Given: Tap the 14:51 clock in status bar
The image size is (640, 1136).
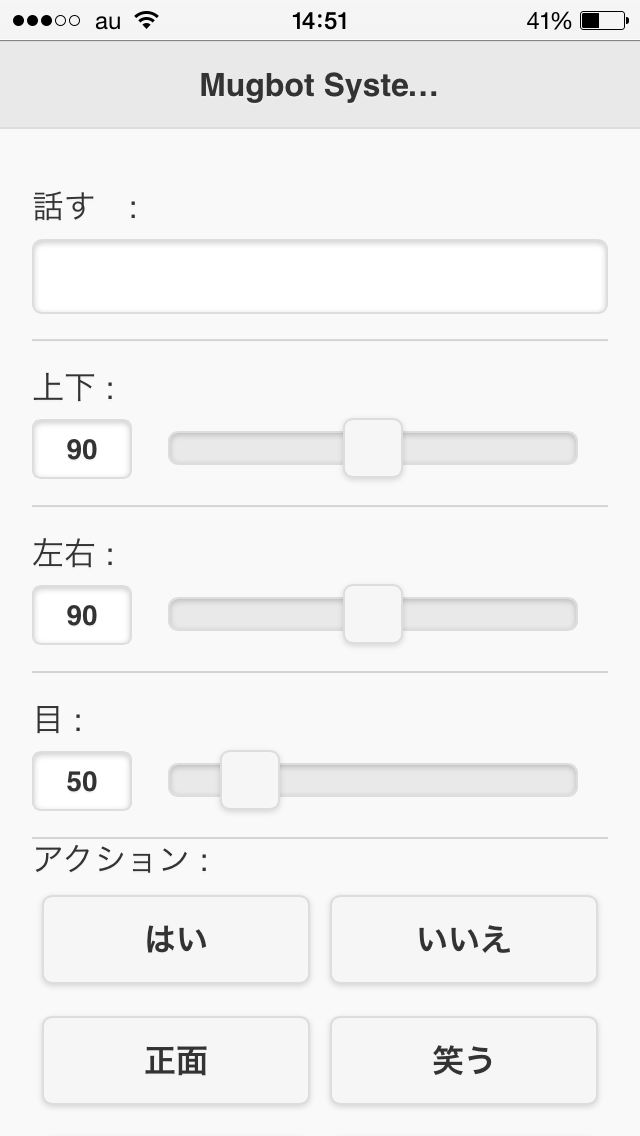Looking at the screenshot, I should pyautogui.click(x=320, y=20).
